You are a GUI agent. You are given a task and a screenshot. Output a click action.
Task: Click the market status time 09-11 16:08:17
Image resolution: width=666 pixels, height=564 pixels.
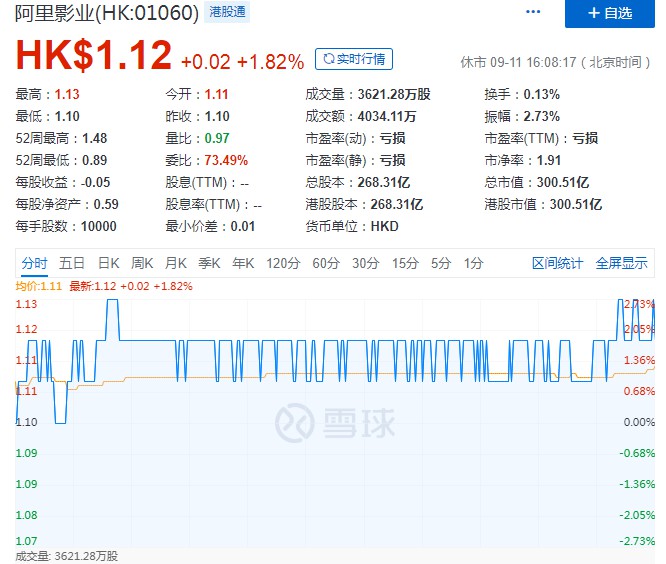pyautogui.click(x=533, y=62)
